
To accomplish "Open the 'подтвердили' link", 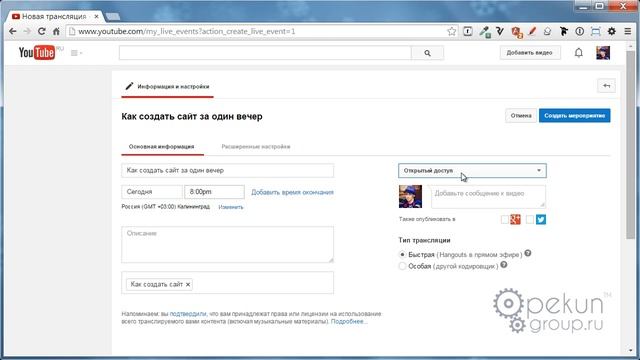I will click(x=188, y=314).
